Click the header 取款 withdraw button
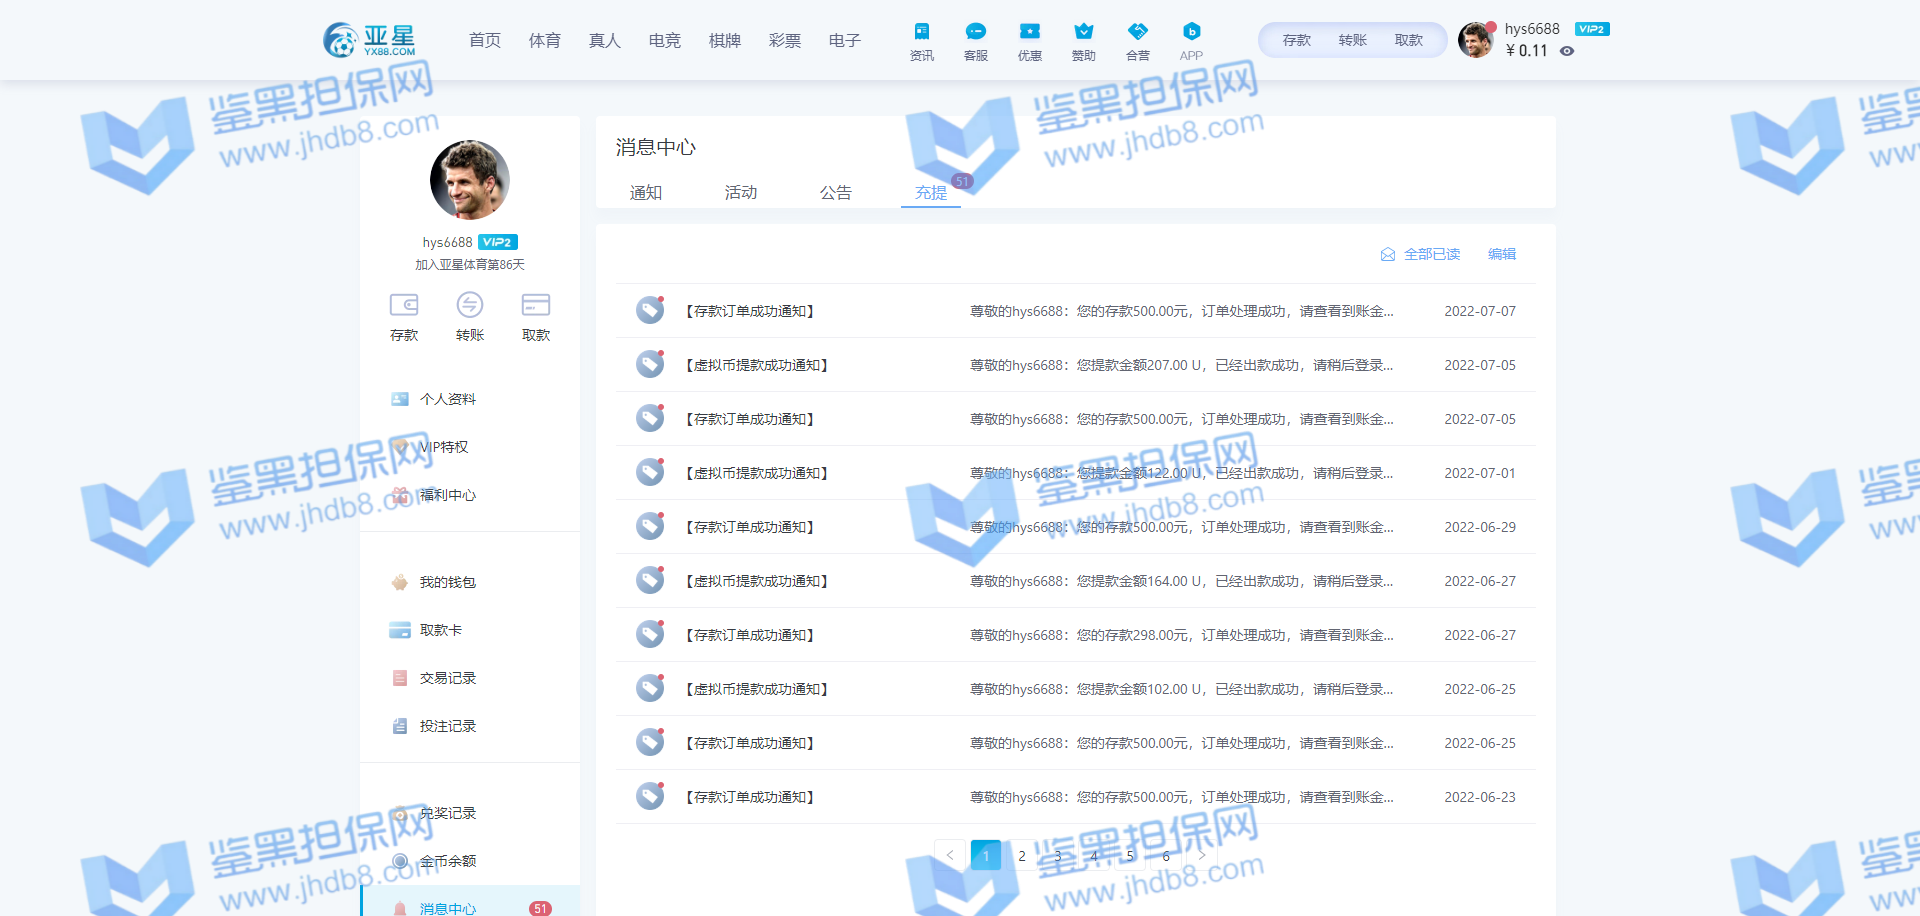The width and height of the screenshot is (1920, 916). (1408, 40)
